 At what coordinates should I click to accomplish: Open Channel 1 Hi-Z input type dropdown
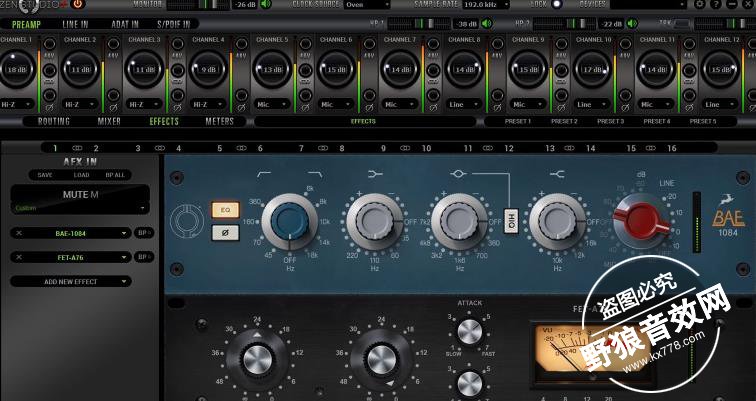(x=17, y=104)
